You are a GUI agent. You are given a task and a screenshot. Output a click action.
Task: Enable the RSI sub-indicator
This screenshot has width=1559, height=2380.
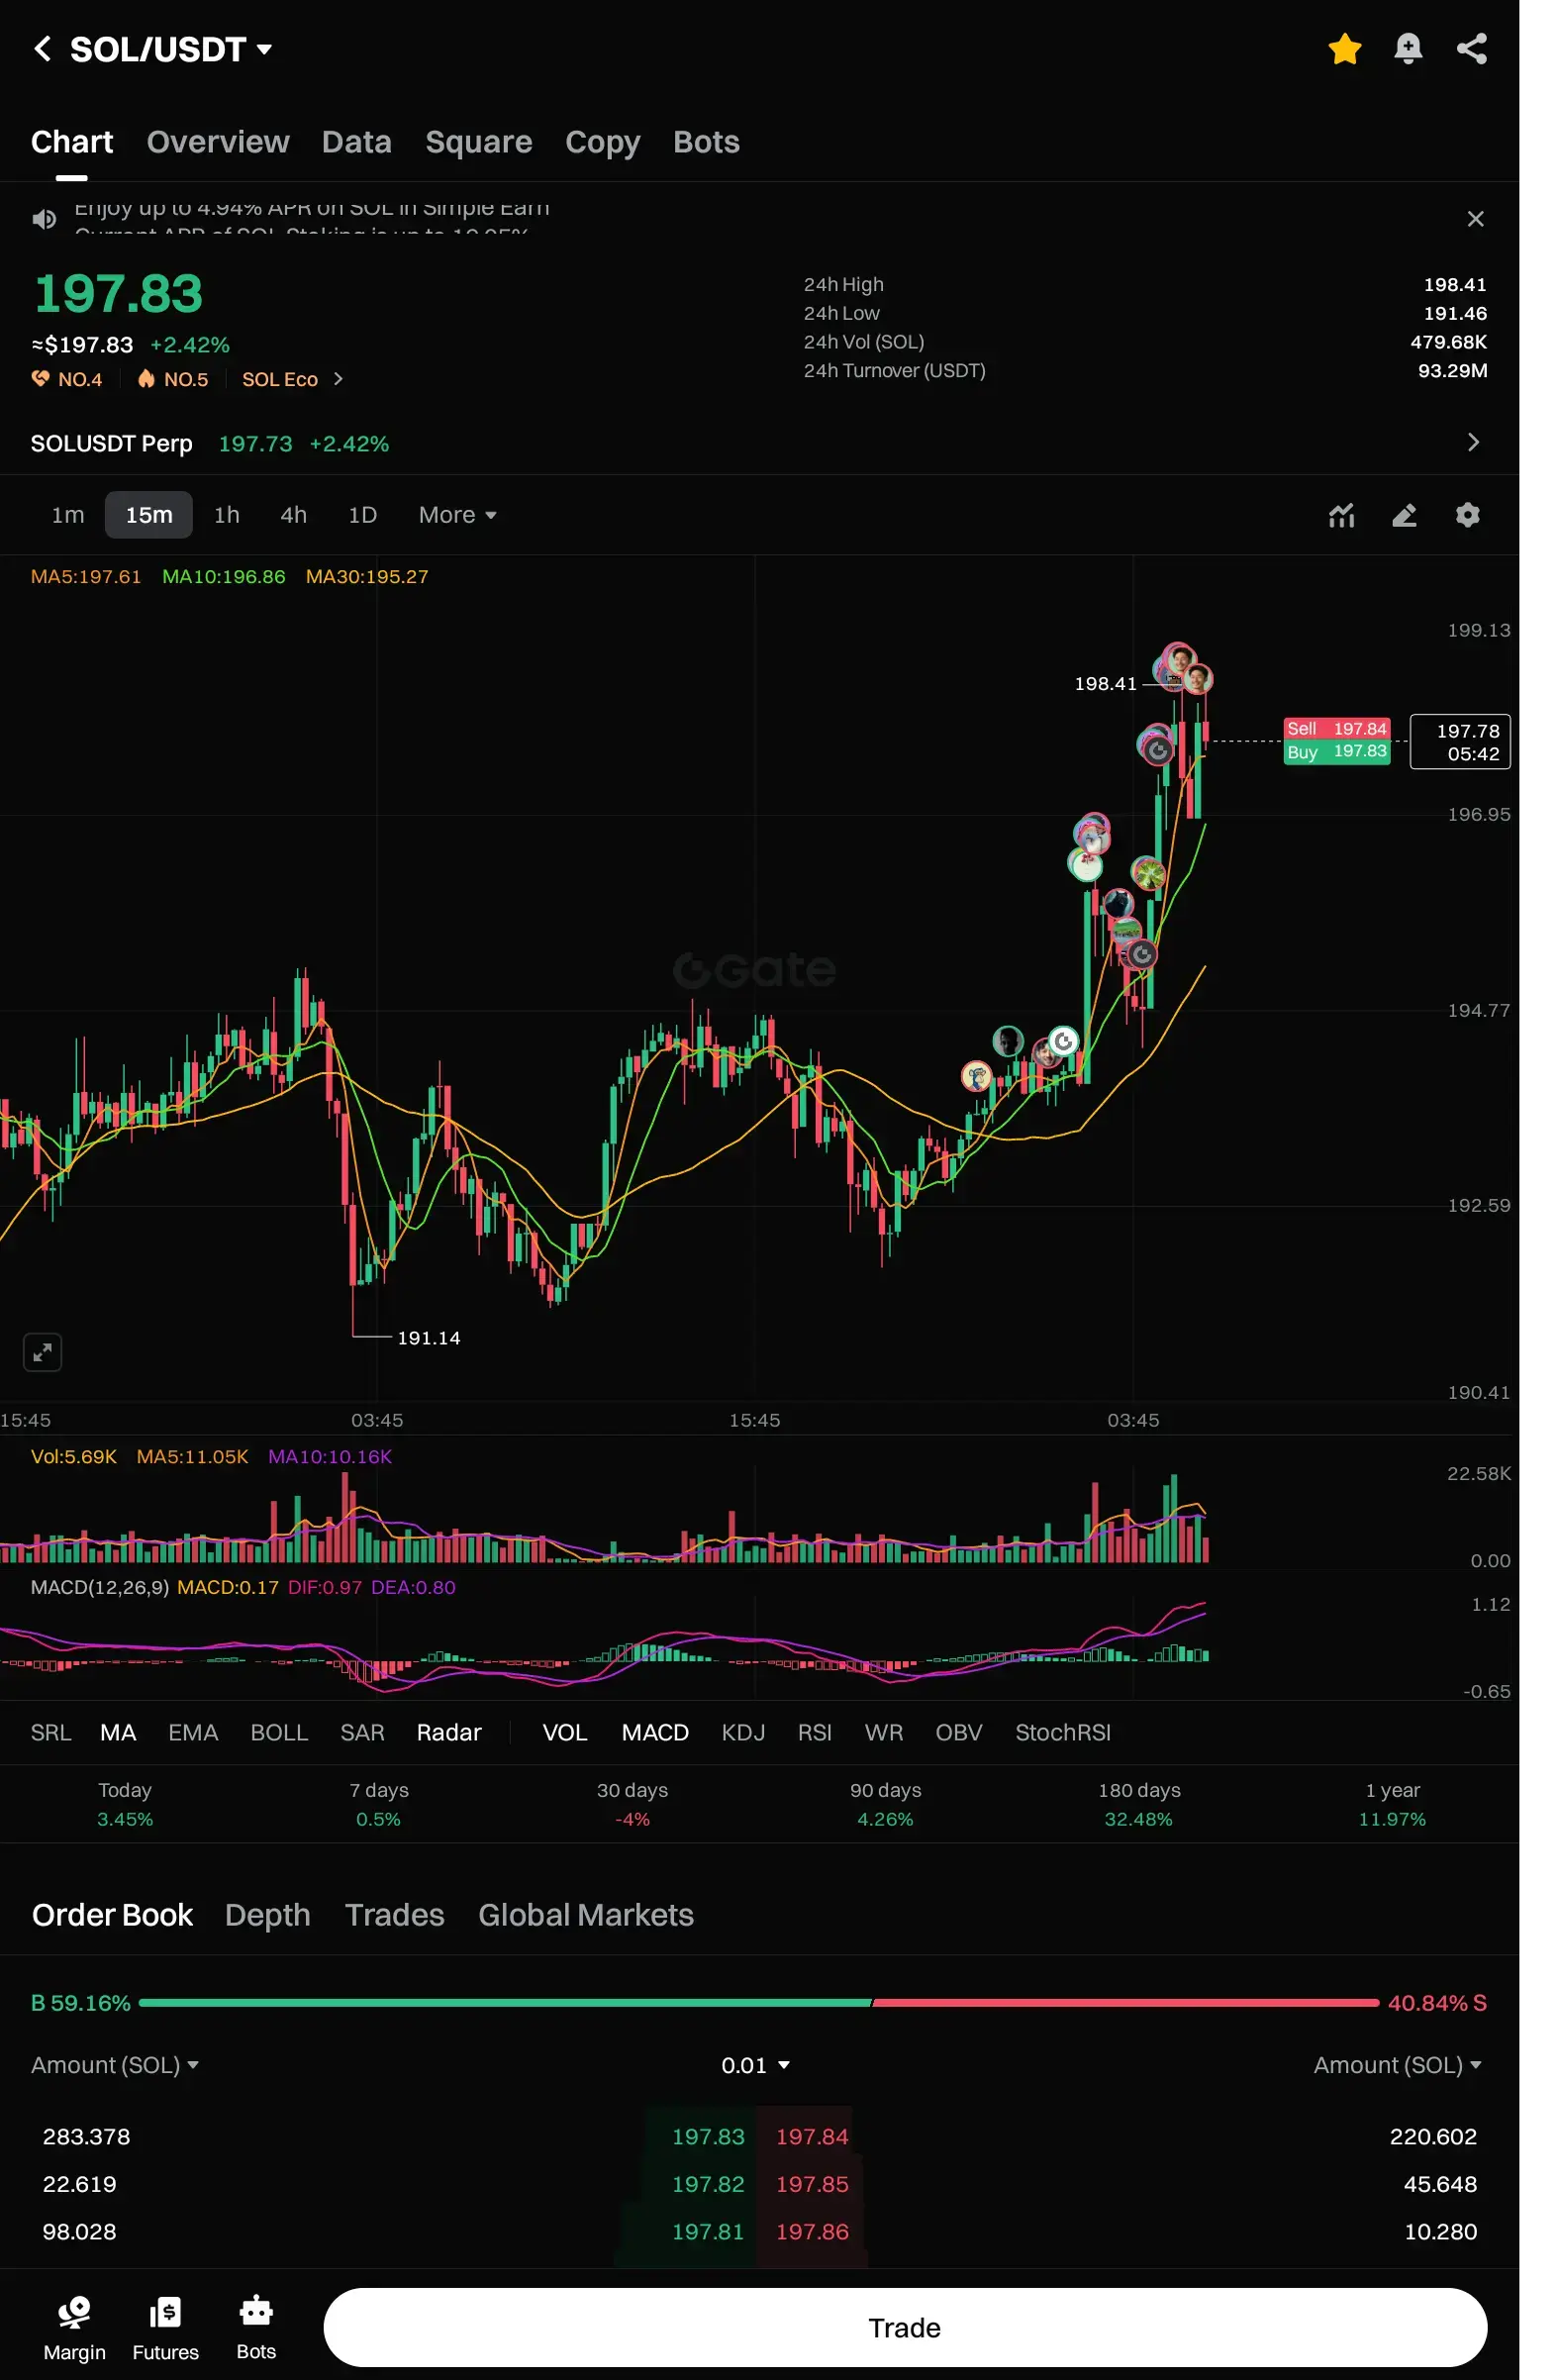814,1733
